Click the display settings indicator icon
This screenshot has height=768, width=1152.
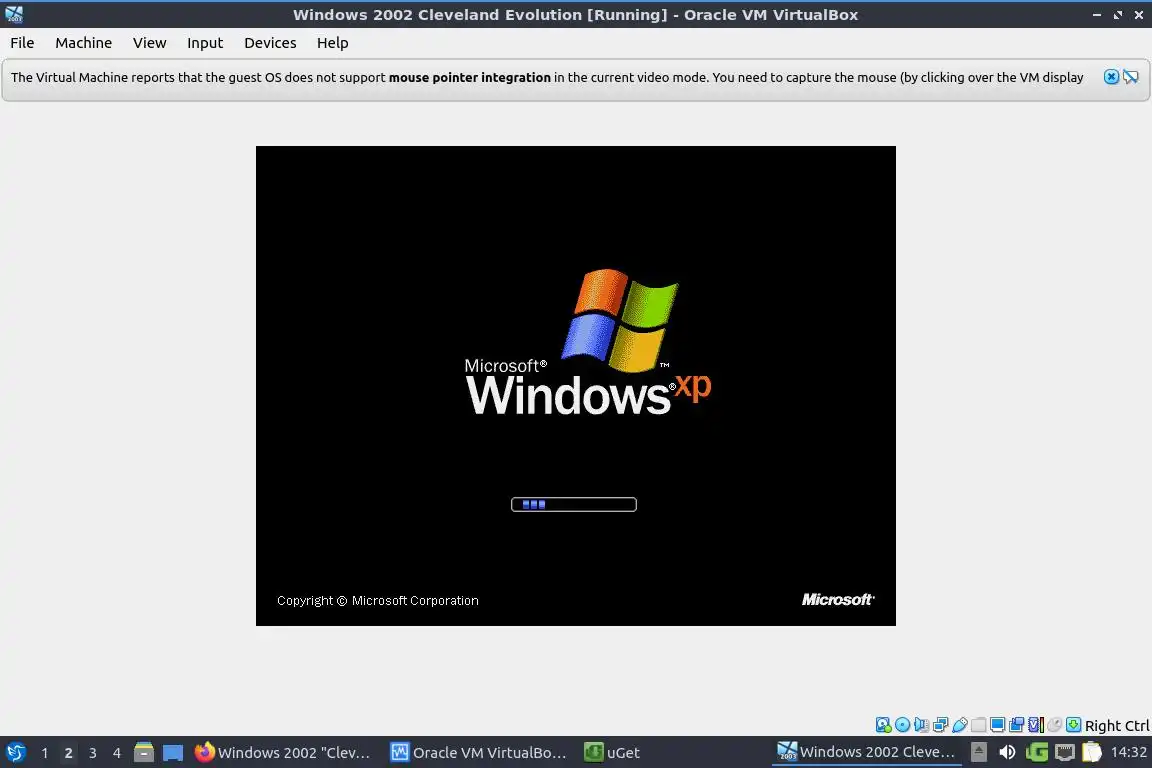point(998,725)
